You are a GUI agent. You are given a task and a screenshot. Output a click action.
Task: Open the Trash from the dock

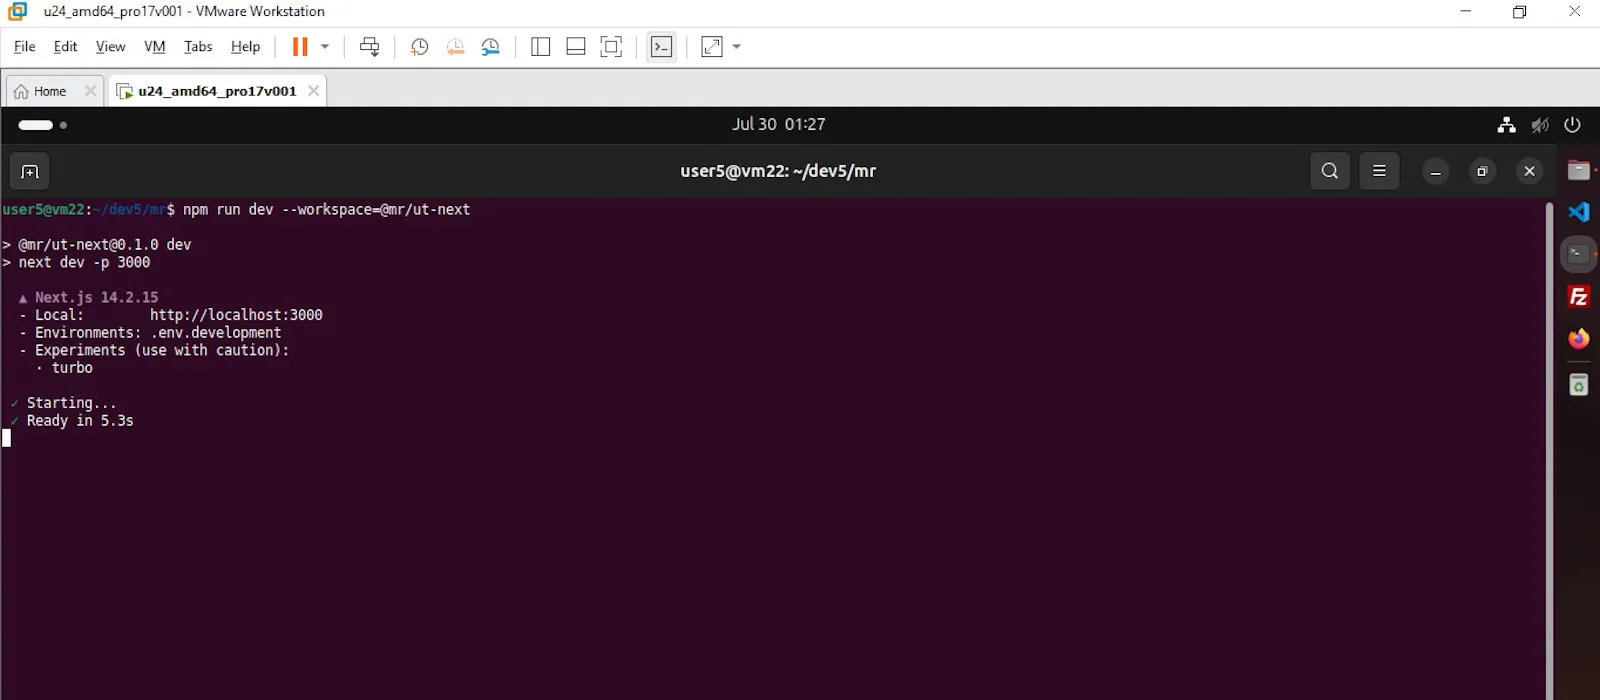pos(1579,385)
